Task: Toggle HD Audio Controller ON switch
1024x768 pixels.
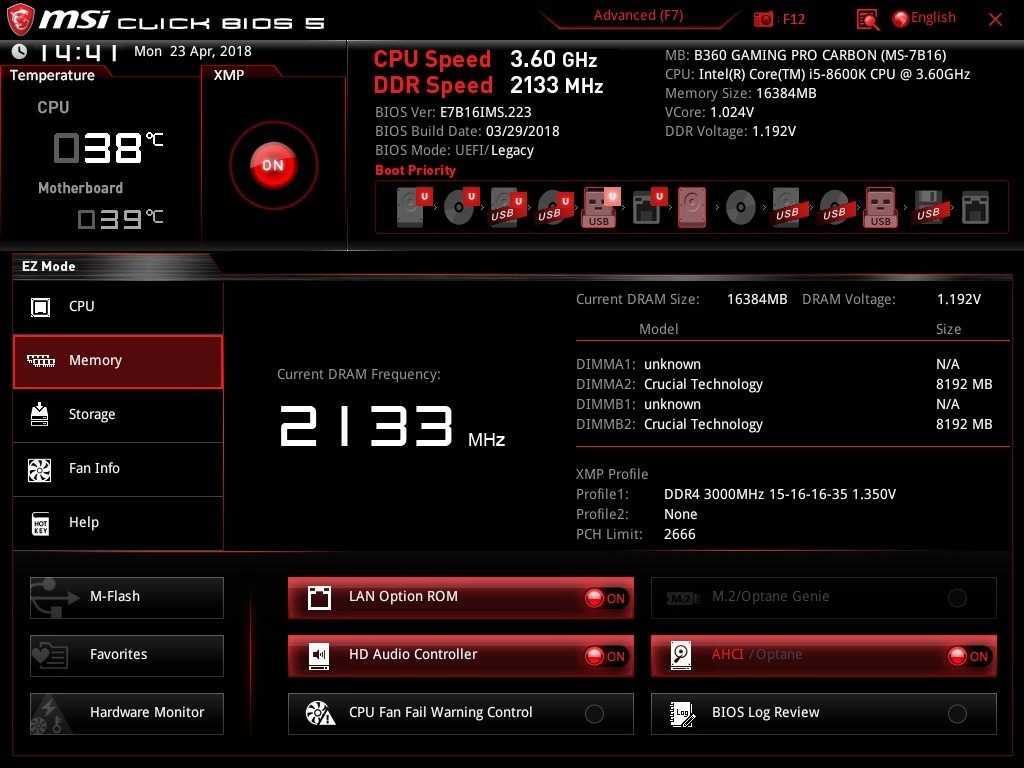Action: tap(606, 656)
